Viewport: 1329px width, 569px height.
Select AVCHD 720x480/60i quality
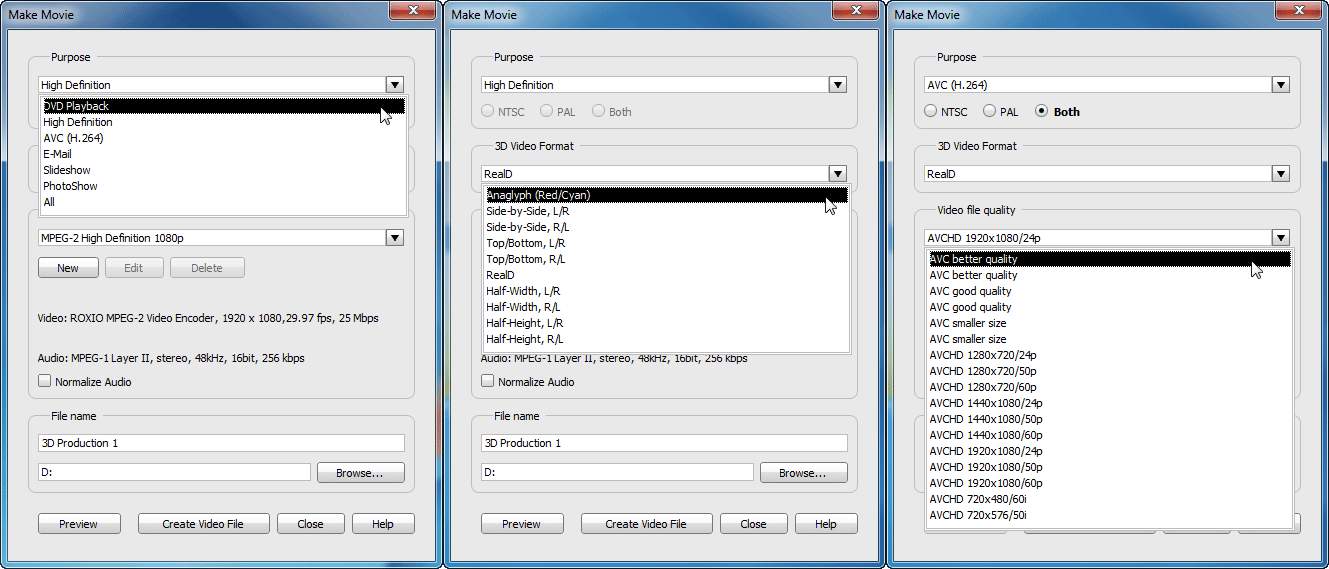[x=1109, y=499]
